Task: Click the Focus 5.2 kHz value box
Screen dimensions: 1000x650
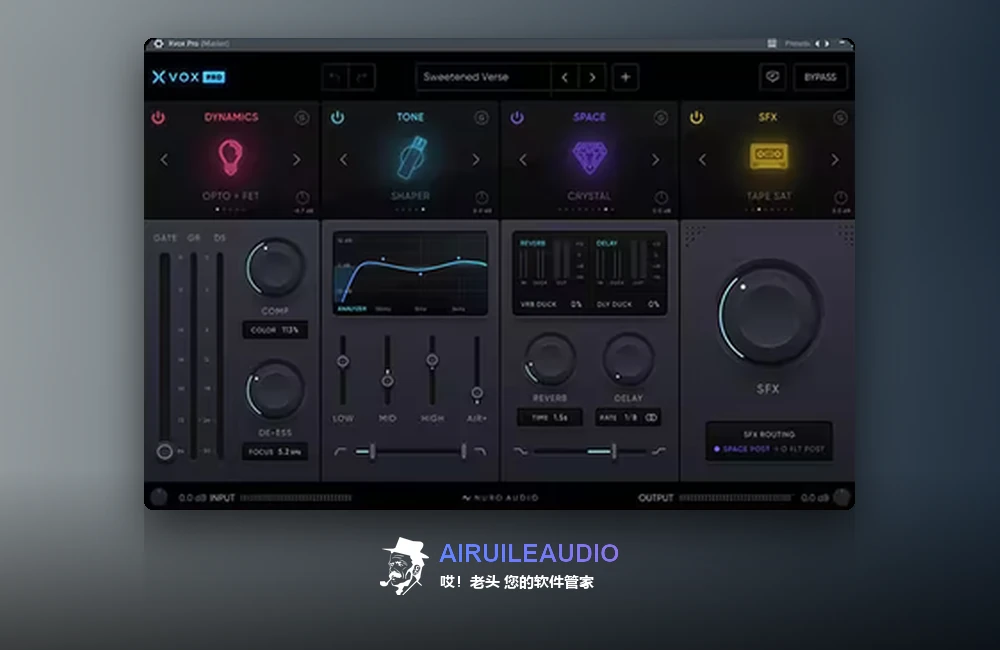Action: [x=275, y=452]
